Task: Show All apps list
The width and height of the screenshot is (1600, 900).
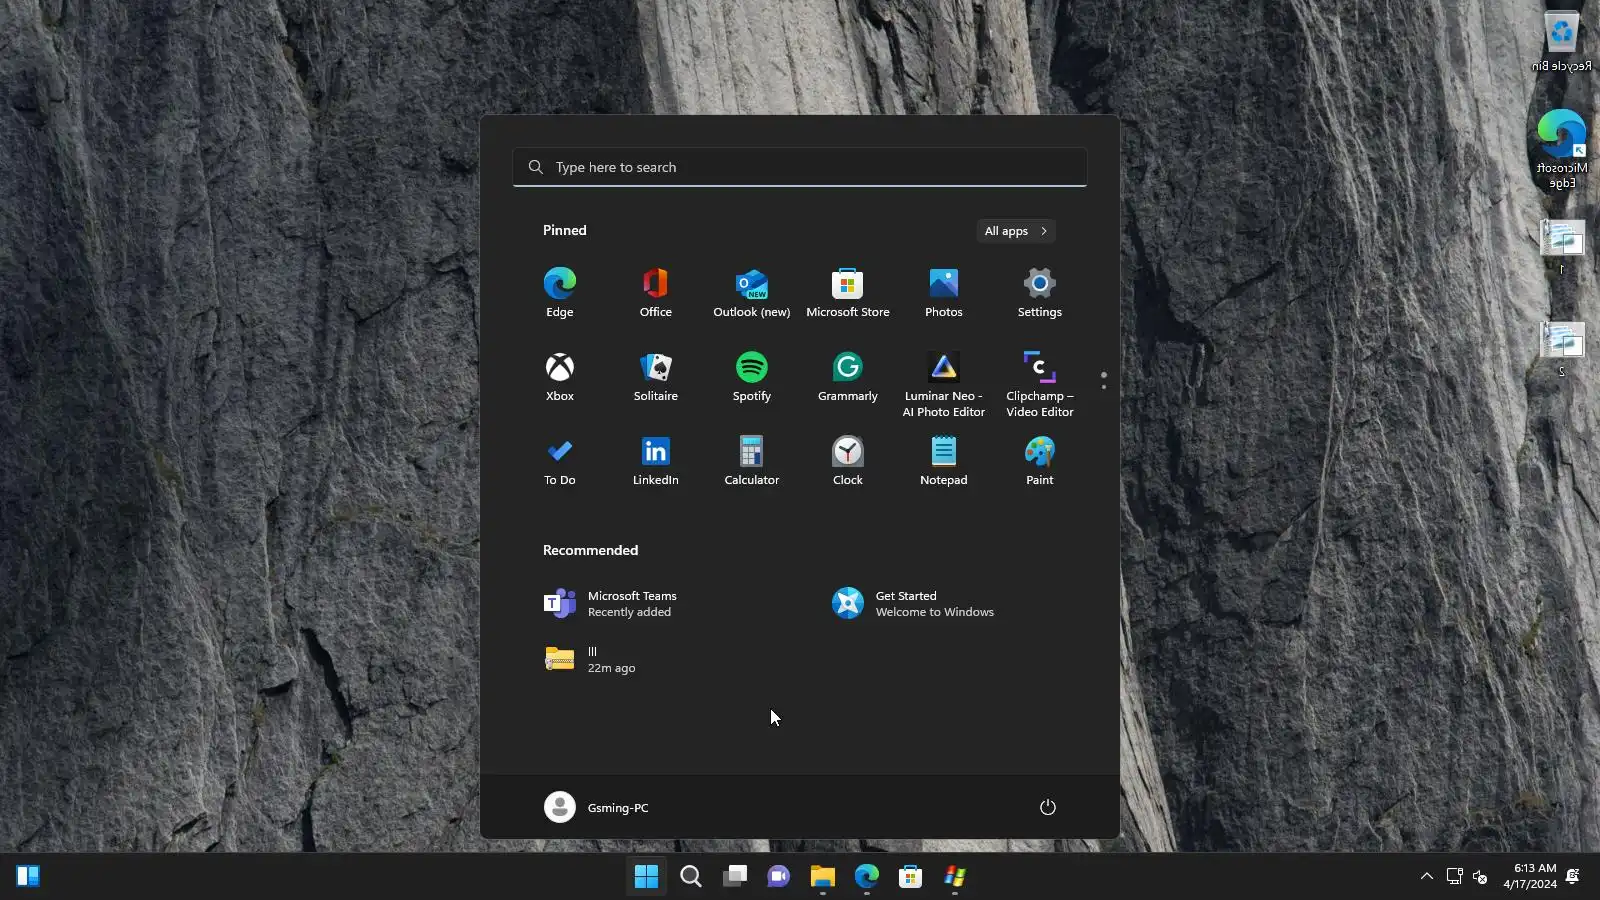Action: [1016, 231]
